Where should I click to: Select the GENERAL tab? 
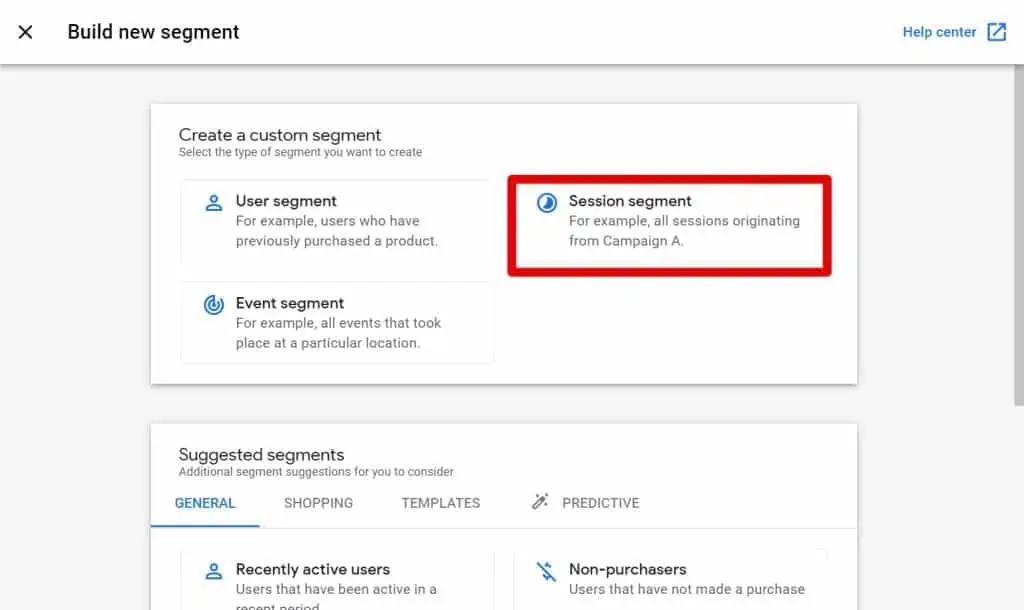(x=206, y=503)
